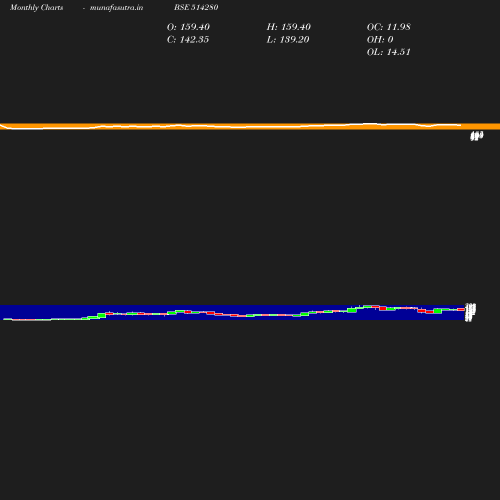Select the 'OH: 0' value

tap(380, 40)
